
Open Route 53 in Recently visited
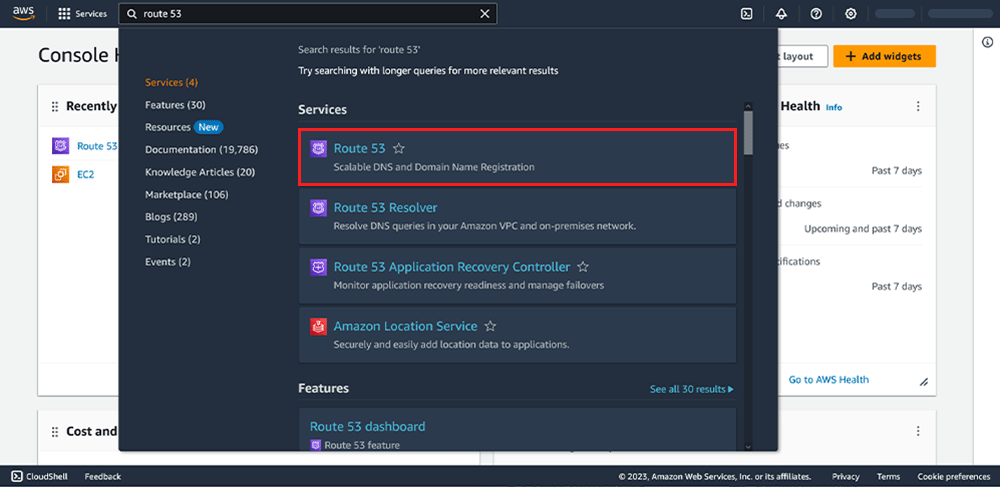click(x=97, y=146)
